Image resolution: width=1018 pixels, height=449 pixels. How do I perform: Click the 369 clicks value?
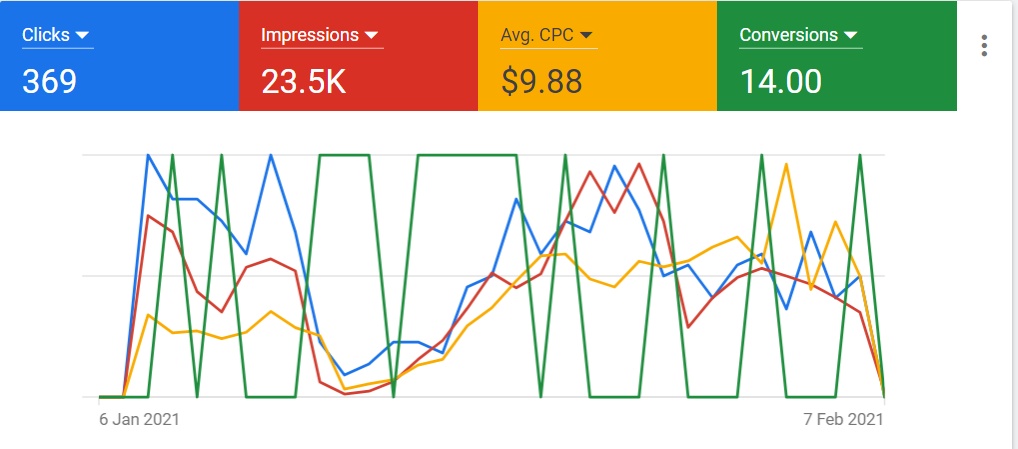[x=49, y=81]
